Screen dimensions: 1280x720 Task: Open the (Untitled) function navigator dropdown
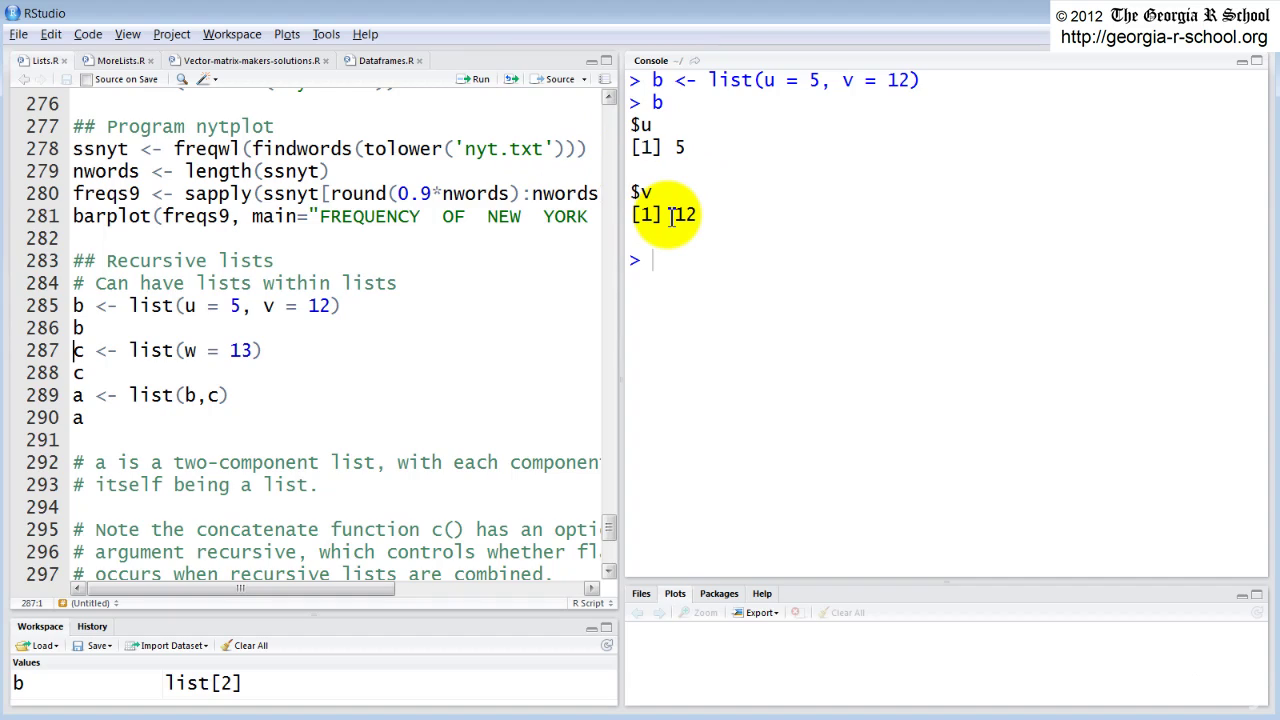88,603
